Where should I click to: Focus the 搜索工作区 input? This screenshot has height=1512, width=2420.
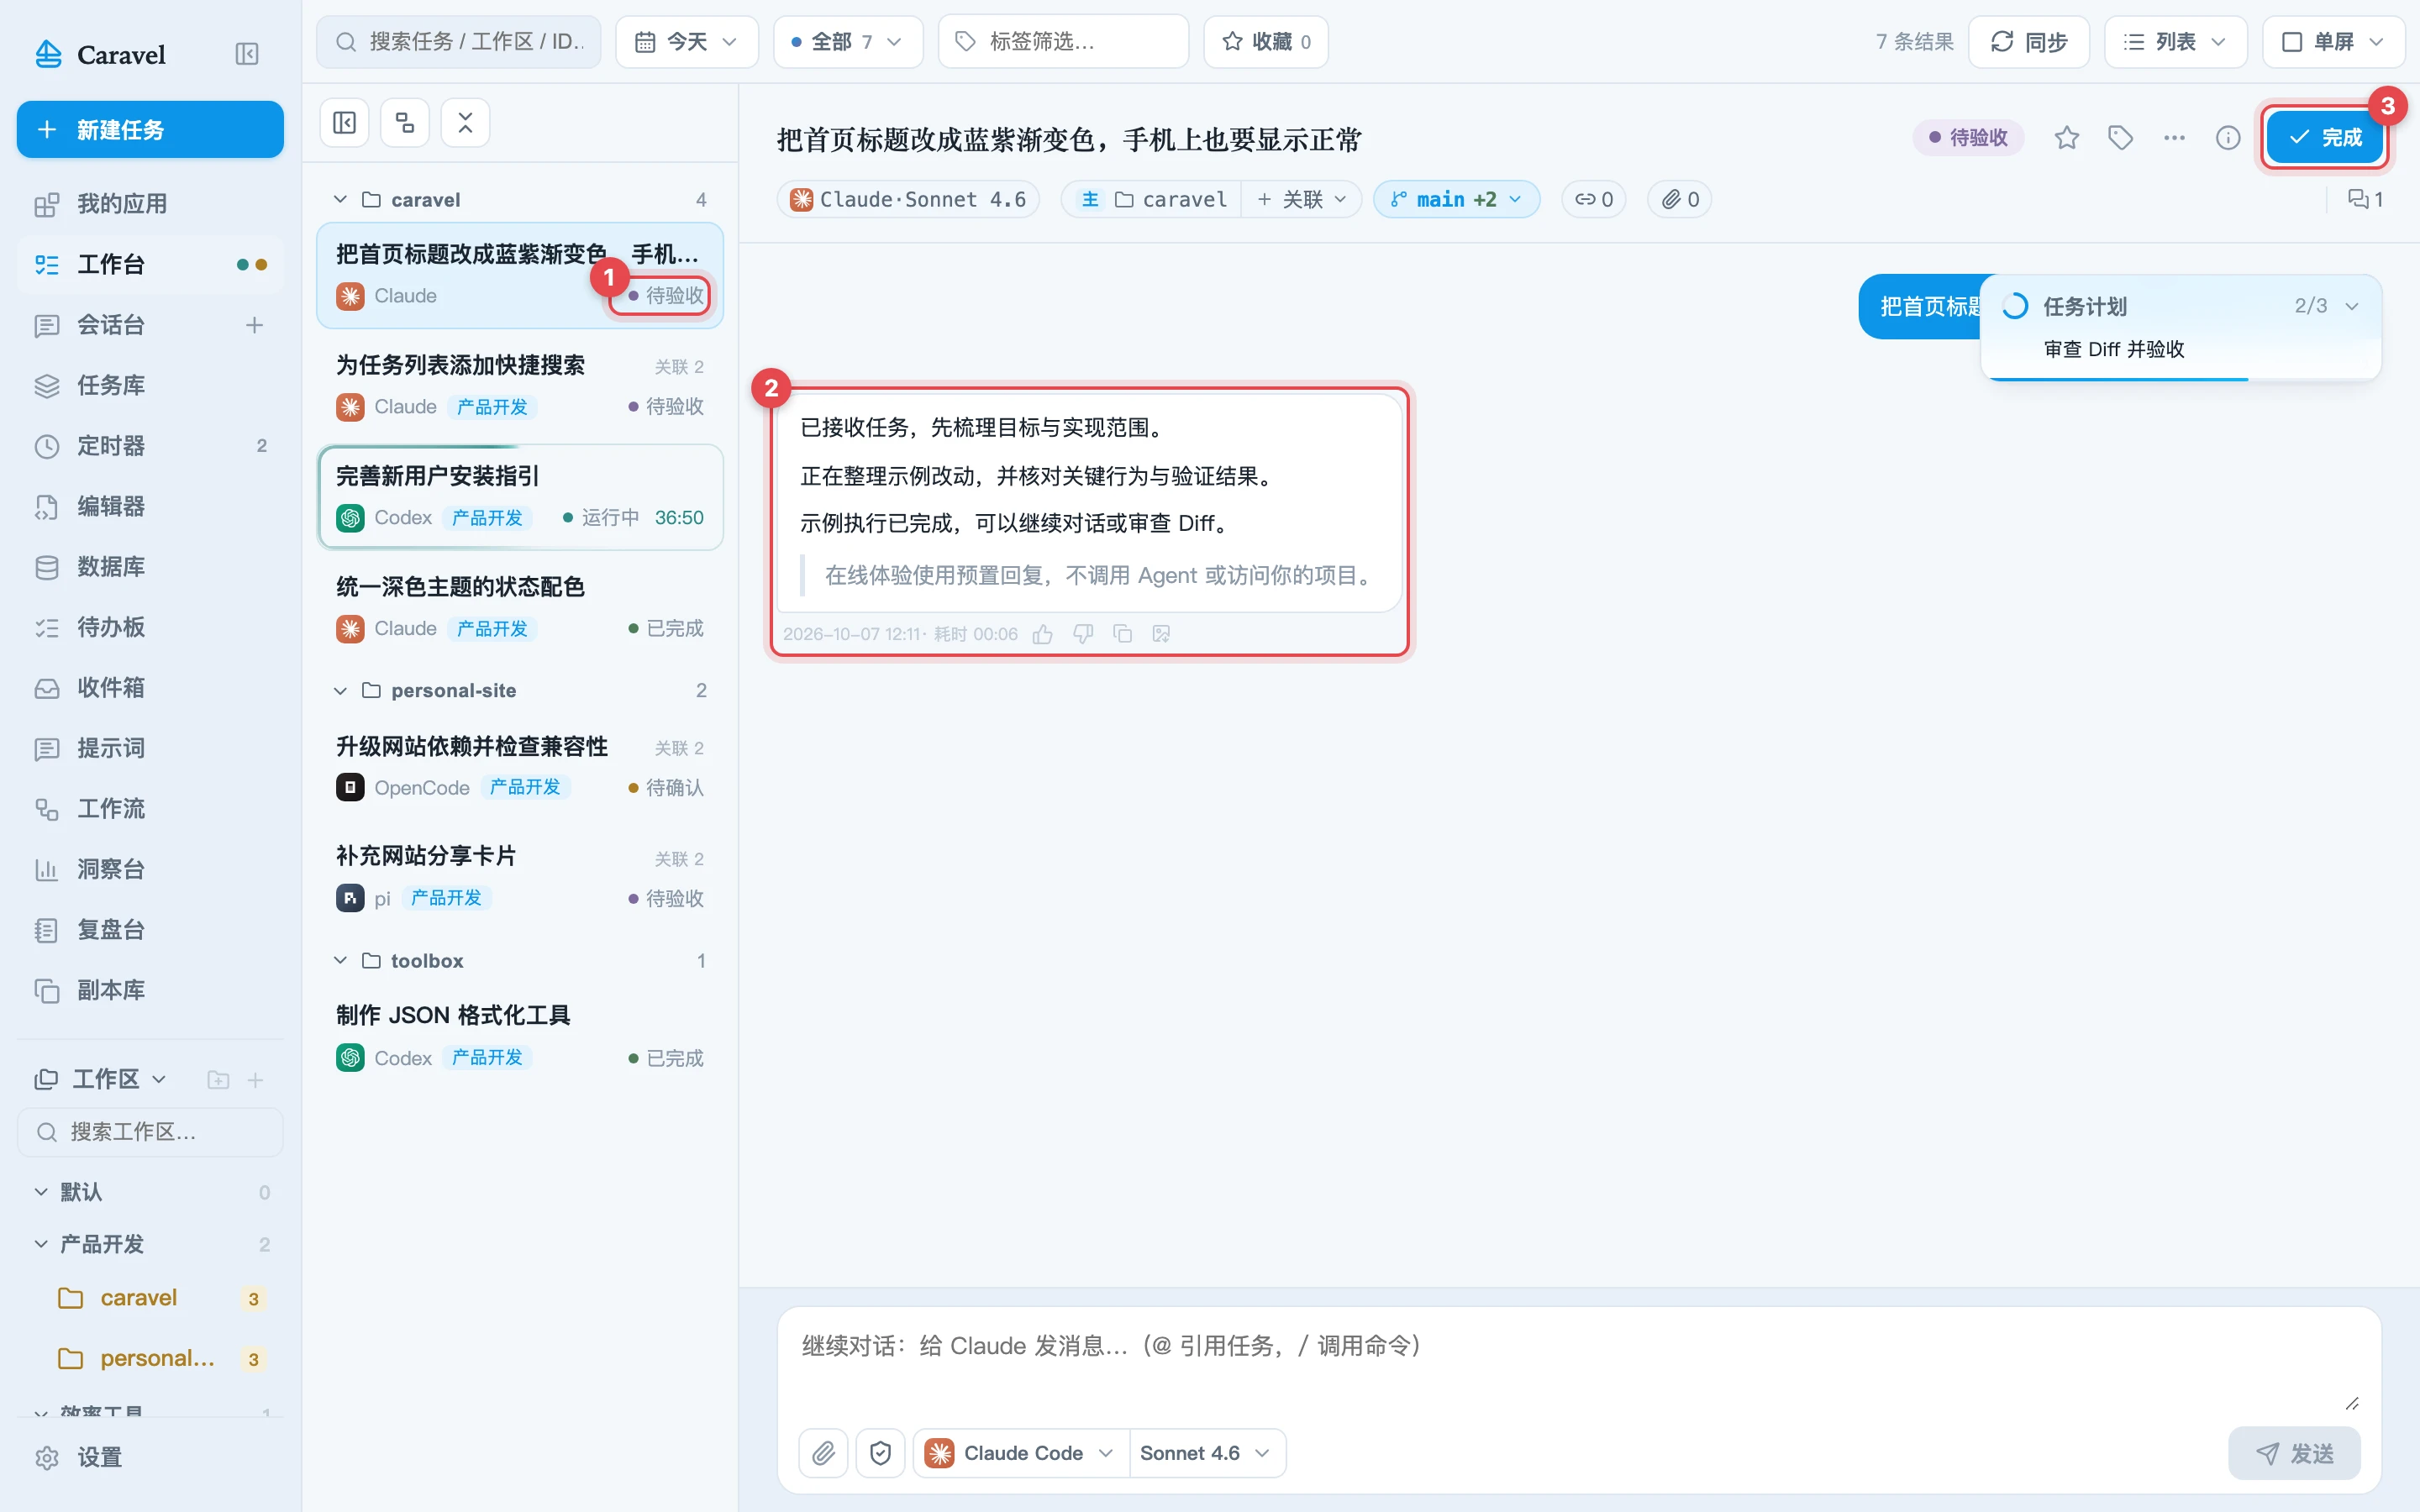pyautogui.click(x=150, y=1132)
